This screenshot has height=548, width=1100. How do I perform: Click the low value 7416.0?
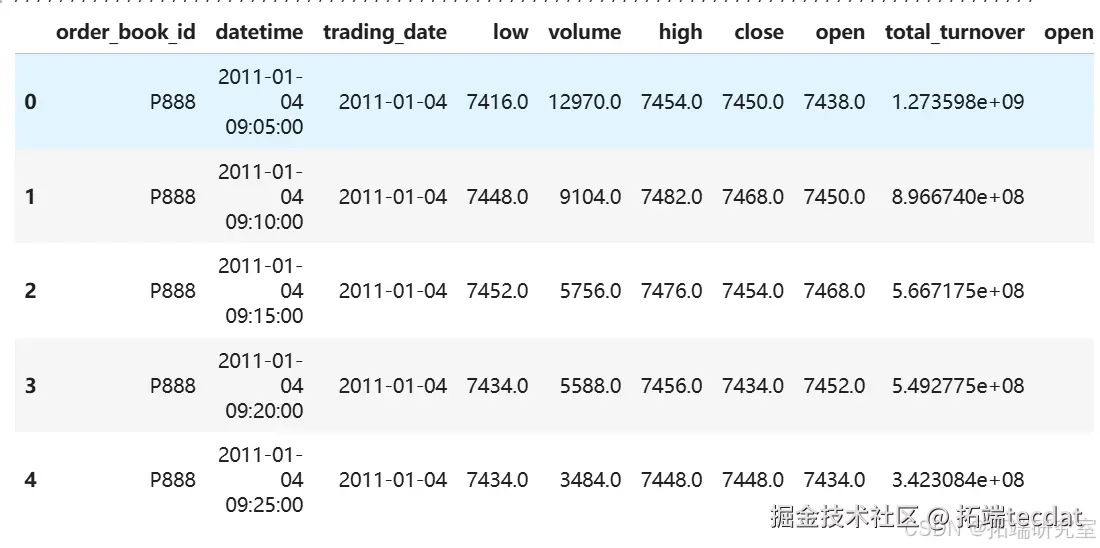[497, 102]
